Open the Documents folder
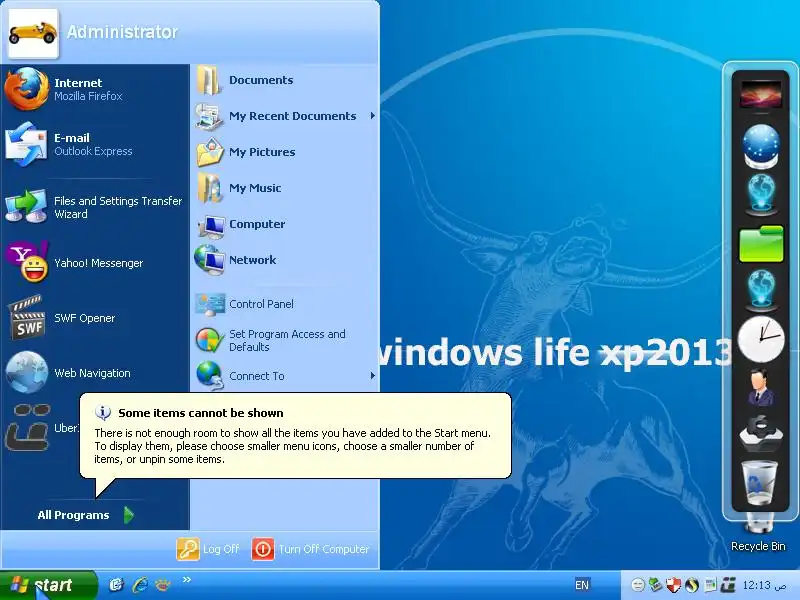 (285, 80)
